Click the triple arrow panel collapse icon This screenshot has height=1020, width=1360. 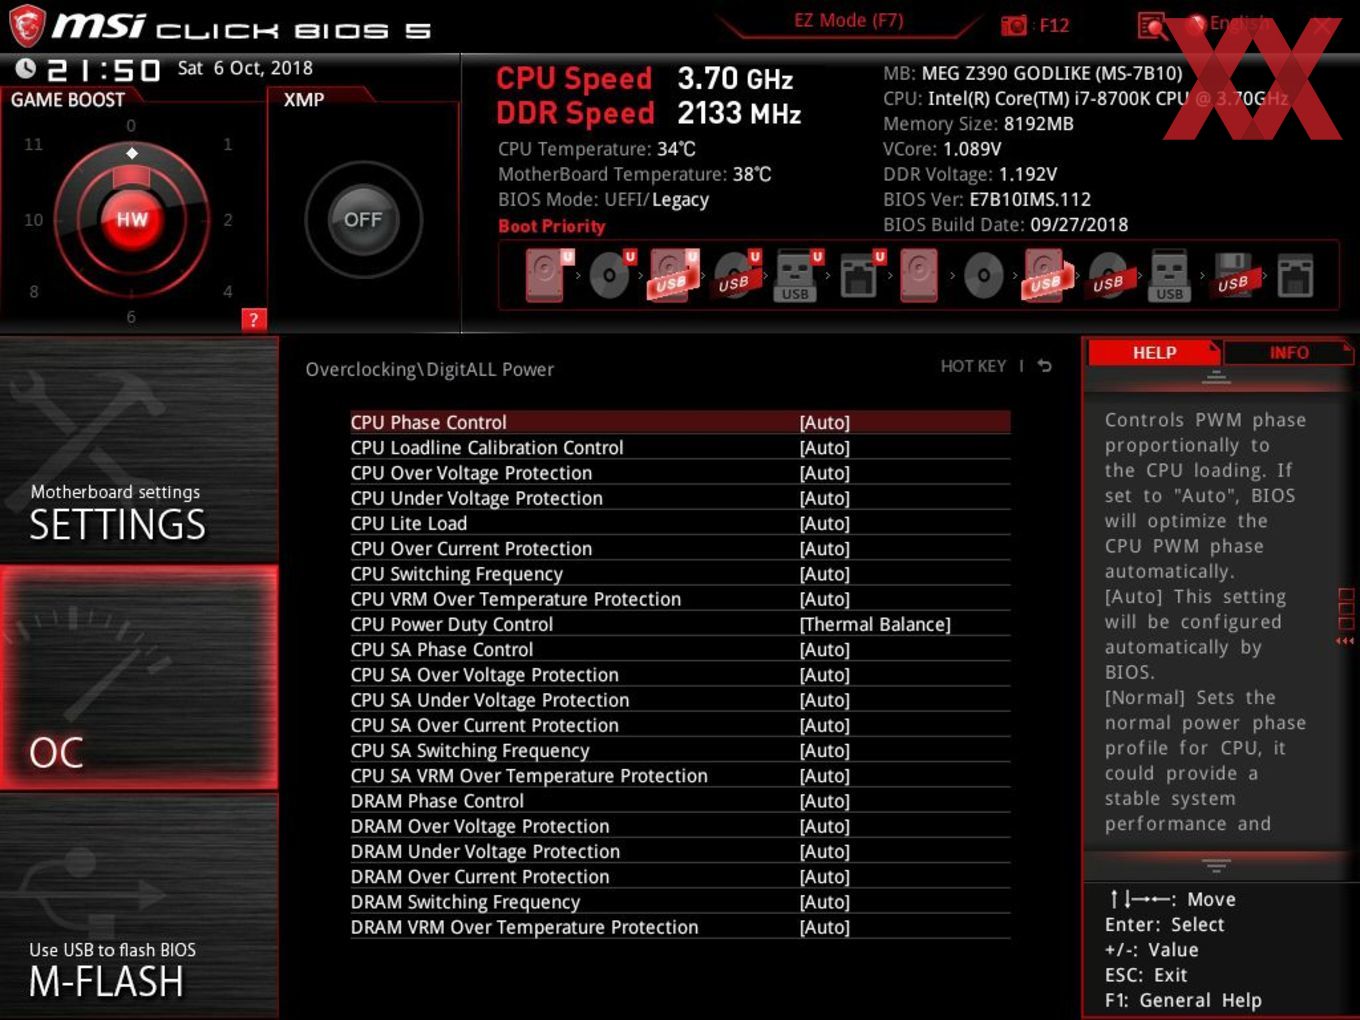pyautogui.click(x=1346, y=641)
